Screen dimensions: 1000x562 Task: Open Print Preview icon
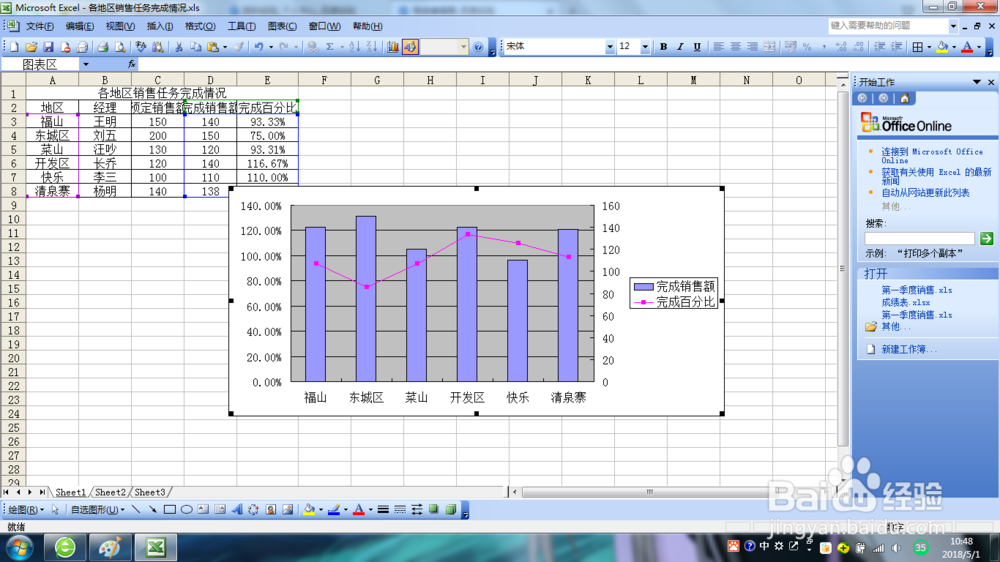coord(119,47)
